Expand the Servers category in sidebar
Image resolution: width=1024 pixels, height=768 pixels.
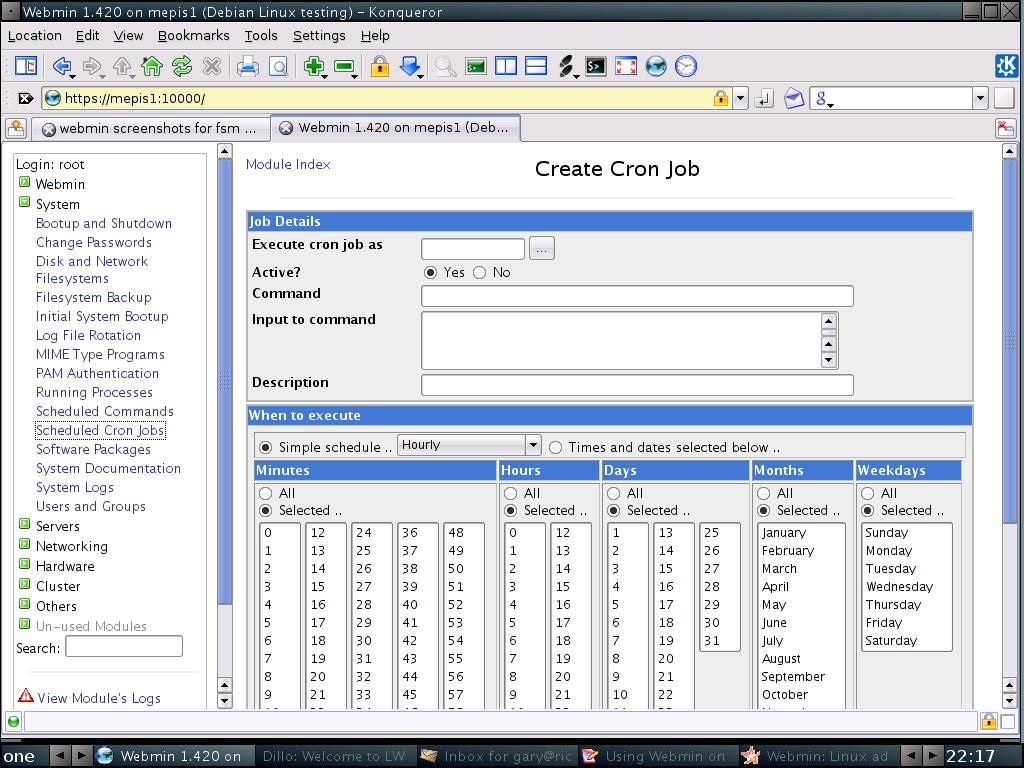tap(24, 524)
